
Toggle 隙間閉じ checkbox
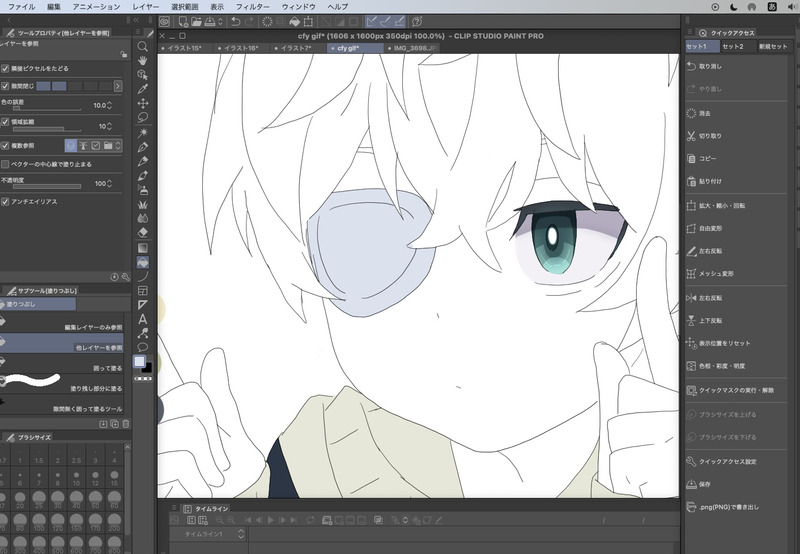pos(5,86)
